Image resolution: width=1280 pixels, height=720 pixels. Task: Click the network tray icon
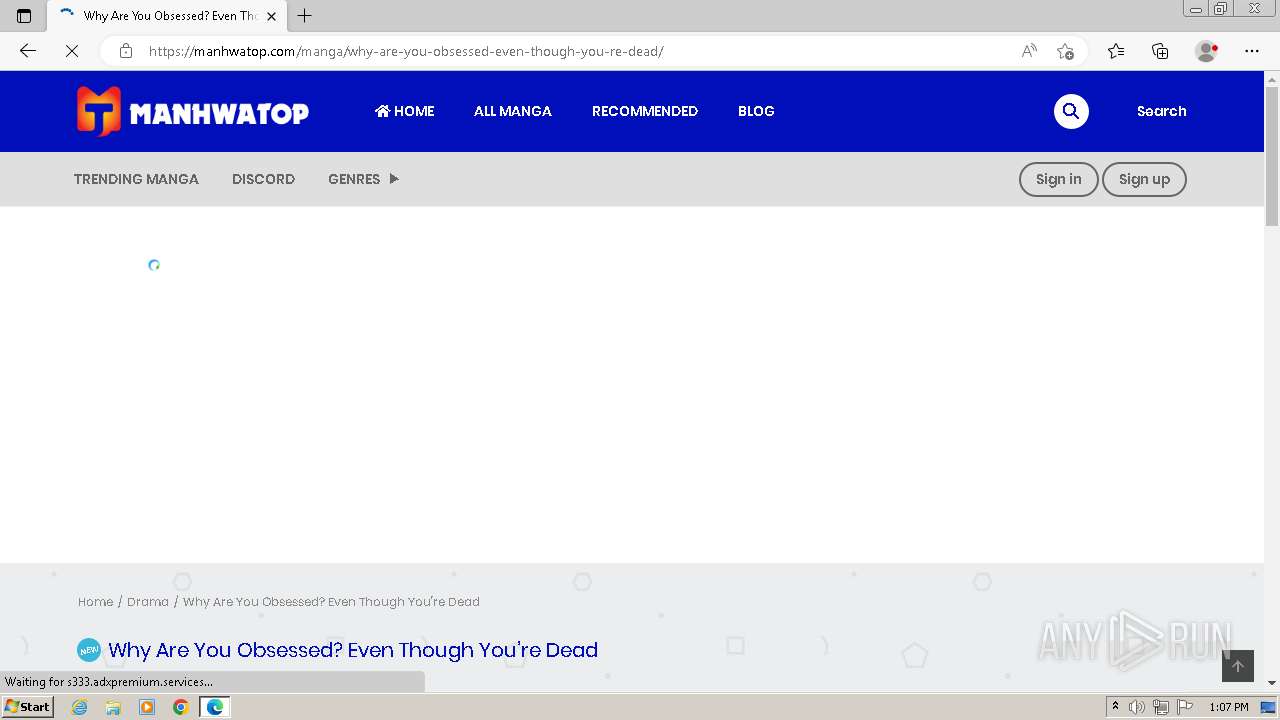coord(1160,707)
